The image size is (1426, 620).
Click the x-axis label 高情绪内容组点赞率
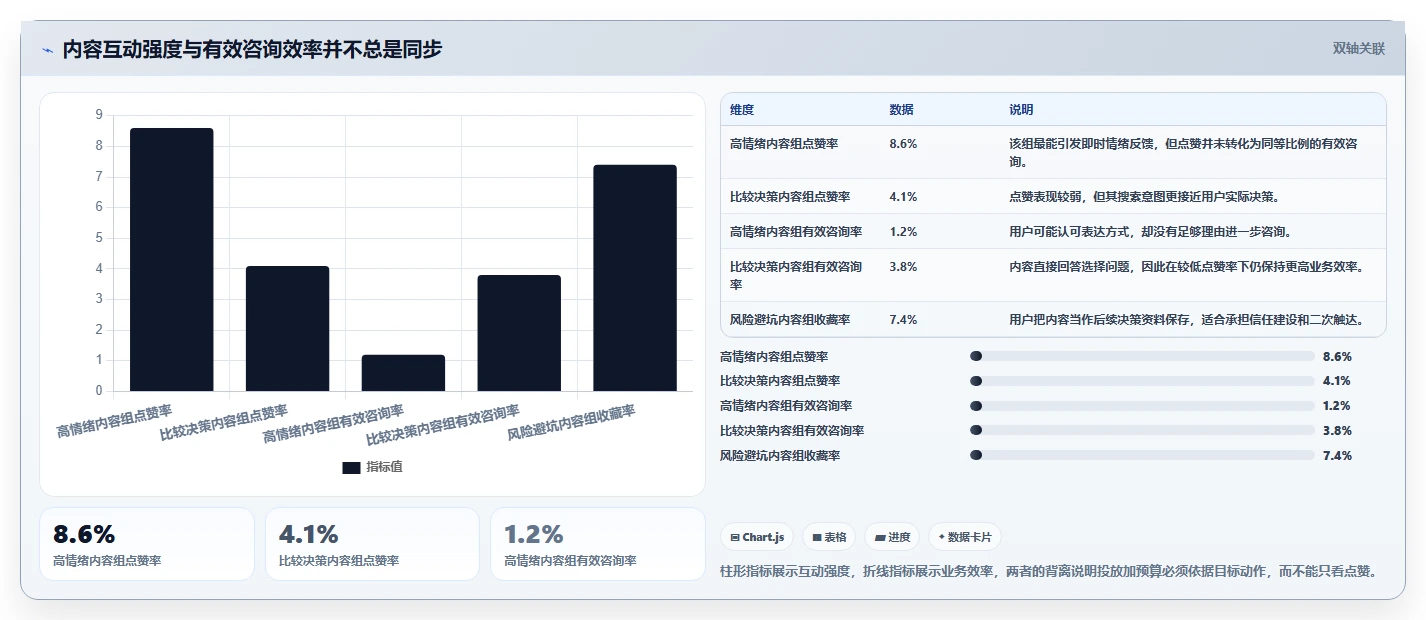(x=115, y=422)
